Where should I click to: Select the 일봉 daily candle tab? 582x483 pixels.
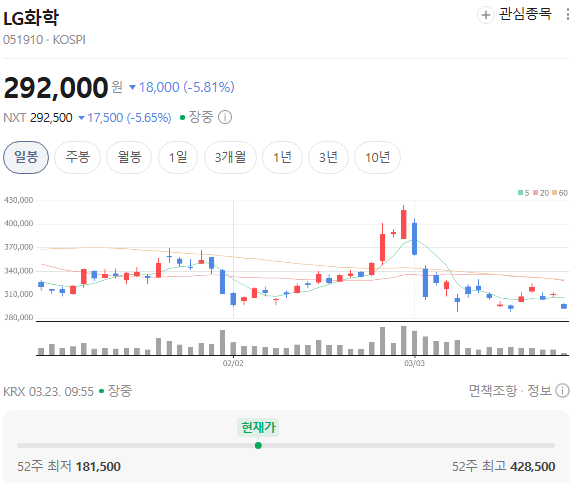point(26,157)
